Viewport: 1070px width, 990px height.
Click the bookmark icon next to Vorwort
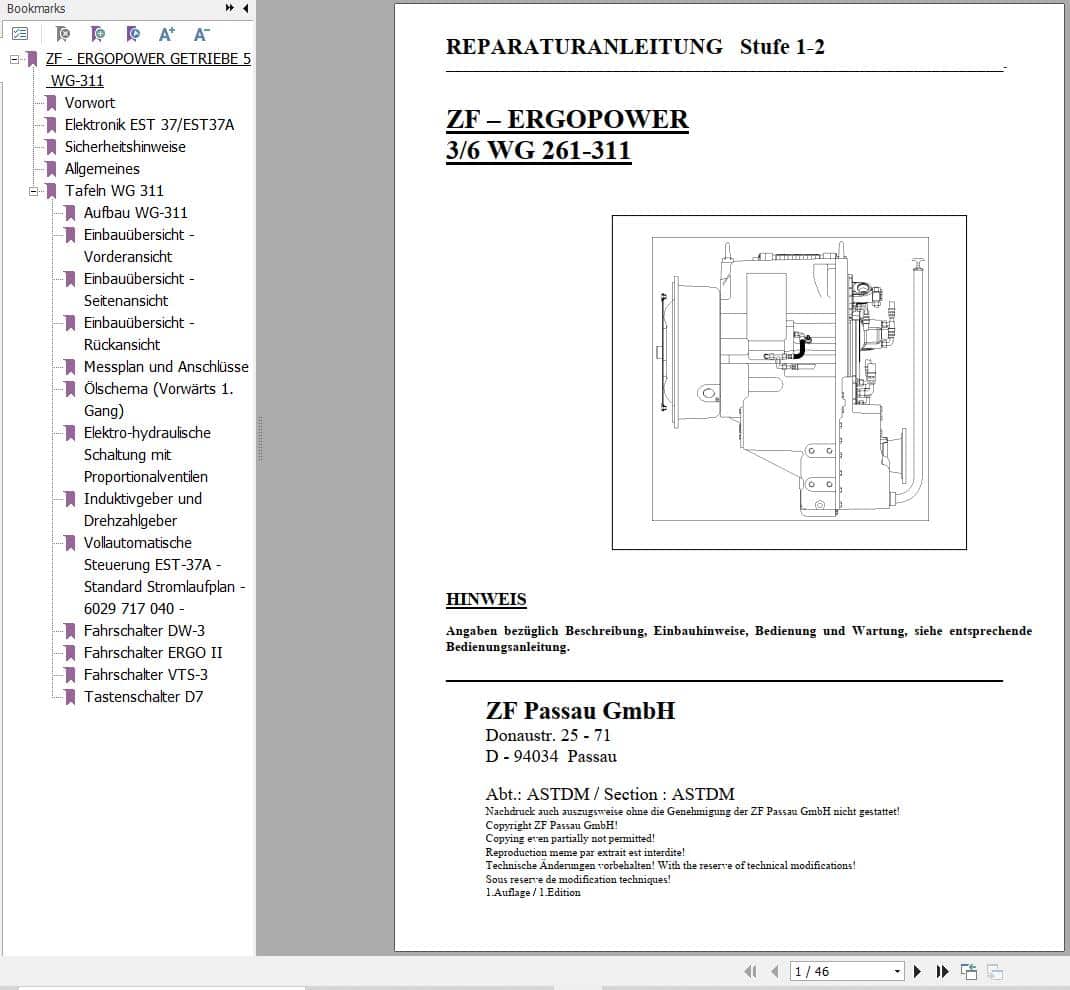click(x=51, y=103)
